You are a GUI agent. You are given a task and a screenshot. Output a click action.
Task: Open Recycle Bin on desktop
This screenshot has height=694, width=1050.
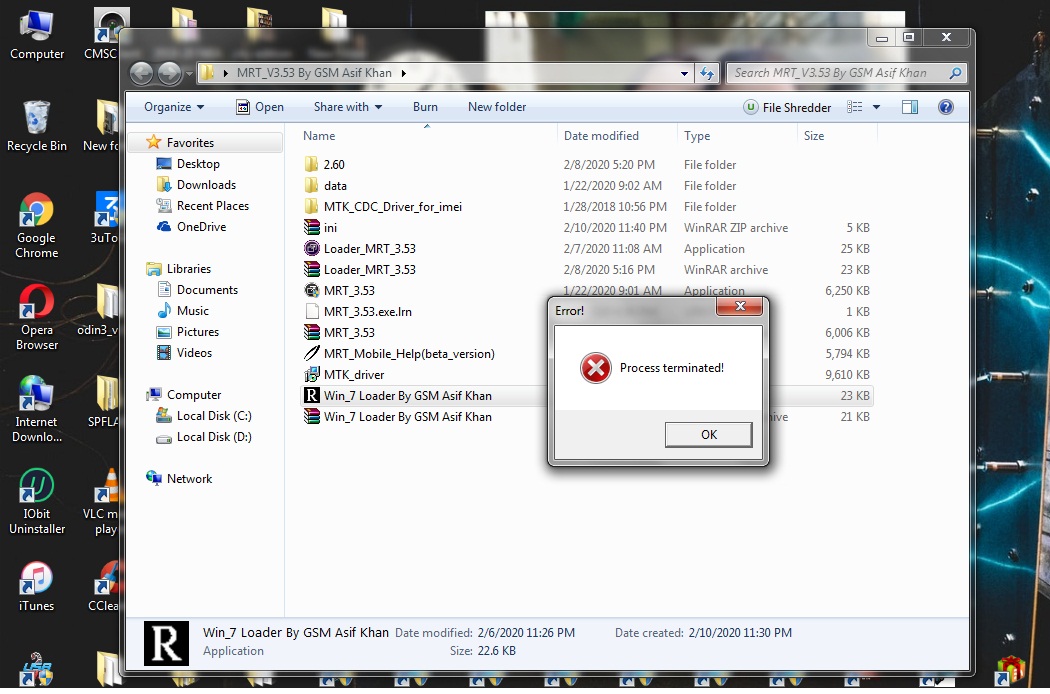coord(36,127)
